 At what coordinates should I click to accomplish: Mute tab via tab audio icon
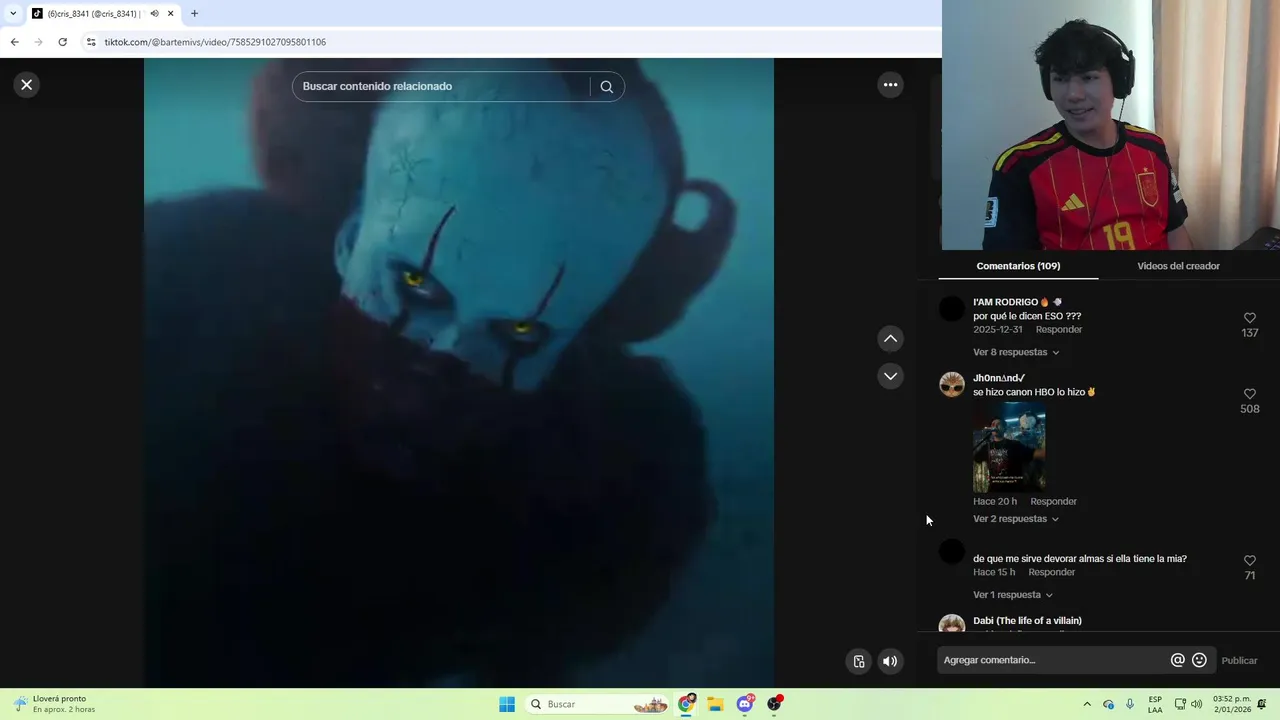(154, 14)
